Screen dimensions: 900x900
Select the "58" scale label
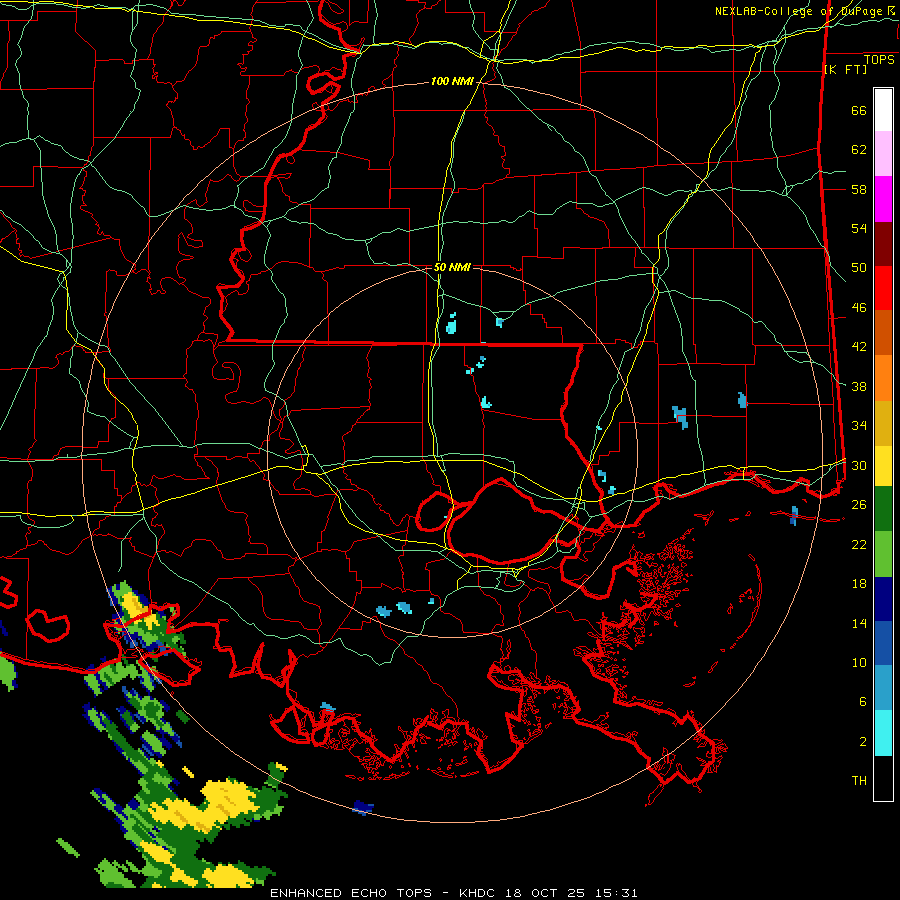859,189
